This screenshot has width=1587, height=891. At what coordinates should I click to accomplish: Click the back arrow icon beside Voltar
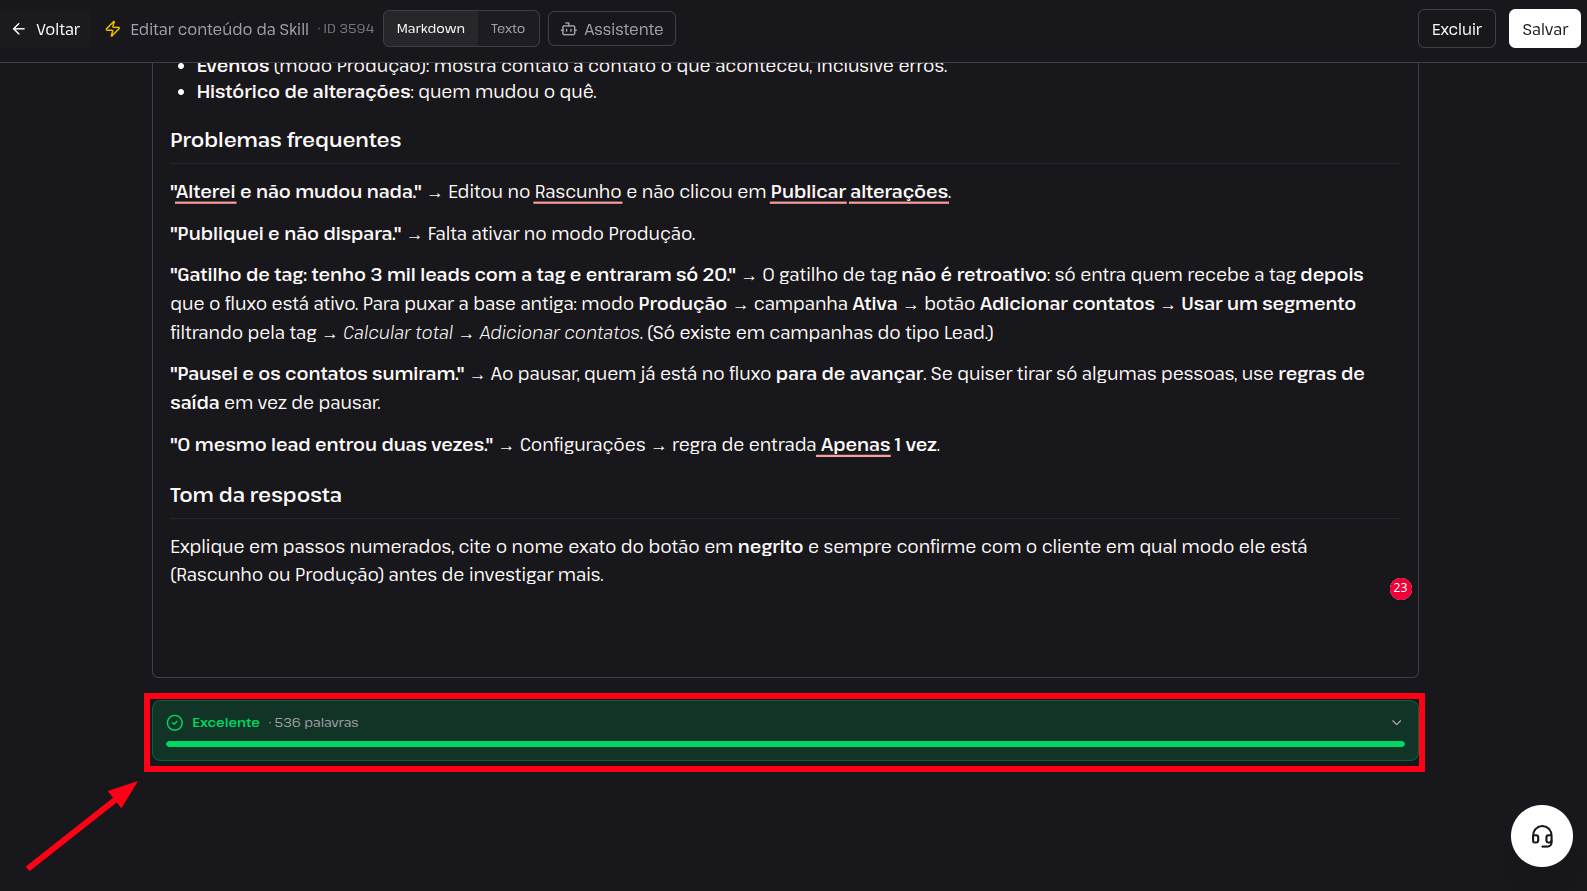(x=19, y=29)
